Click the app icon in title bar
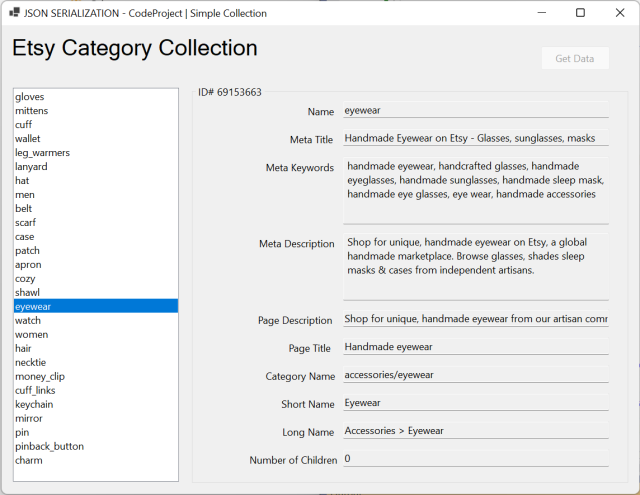The width and height of the screenshot is (640, 495). [x=14, y=13]
